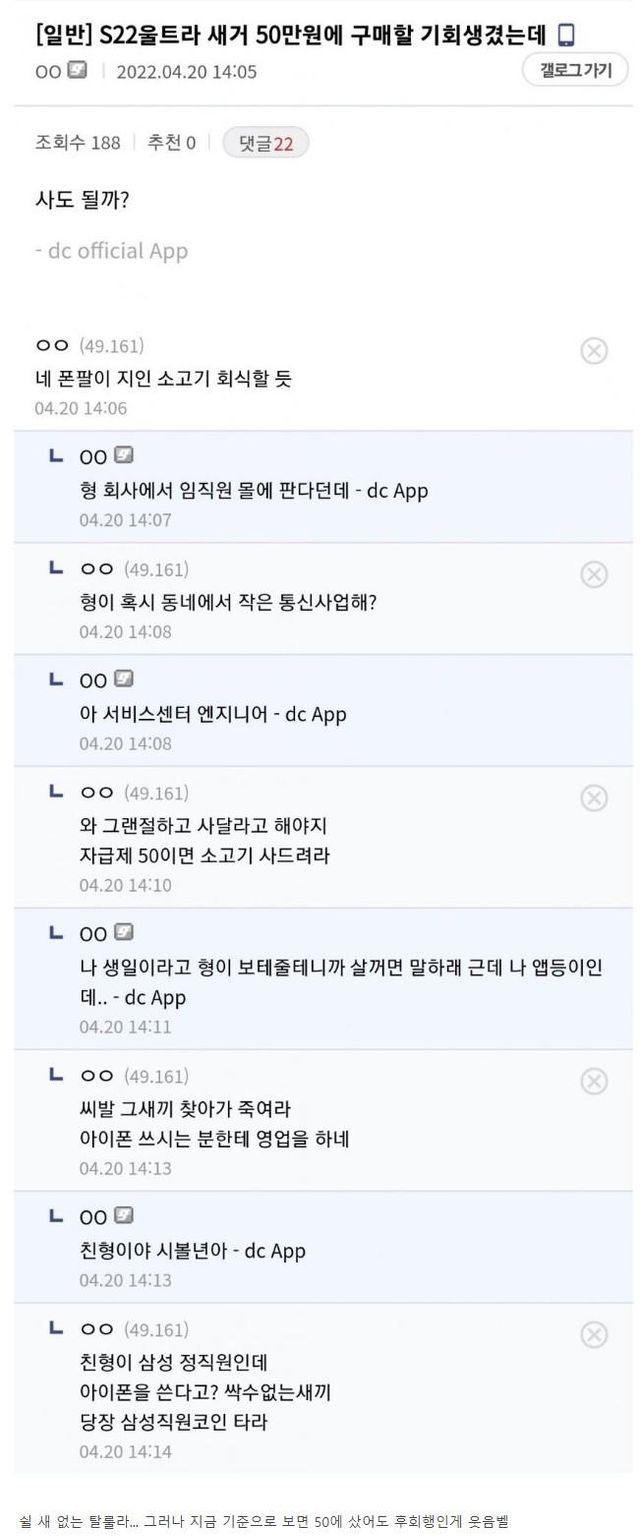
Task: Delete the 14:06 comment about 소고기 회식
Action: (593, 351)
